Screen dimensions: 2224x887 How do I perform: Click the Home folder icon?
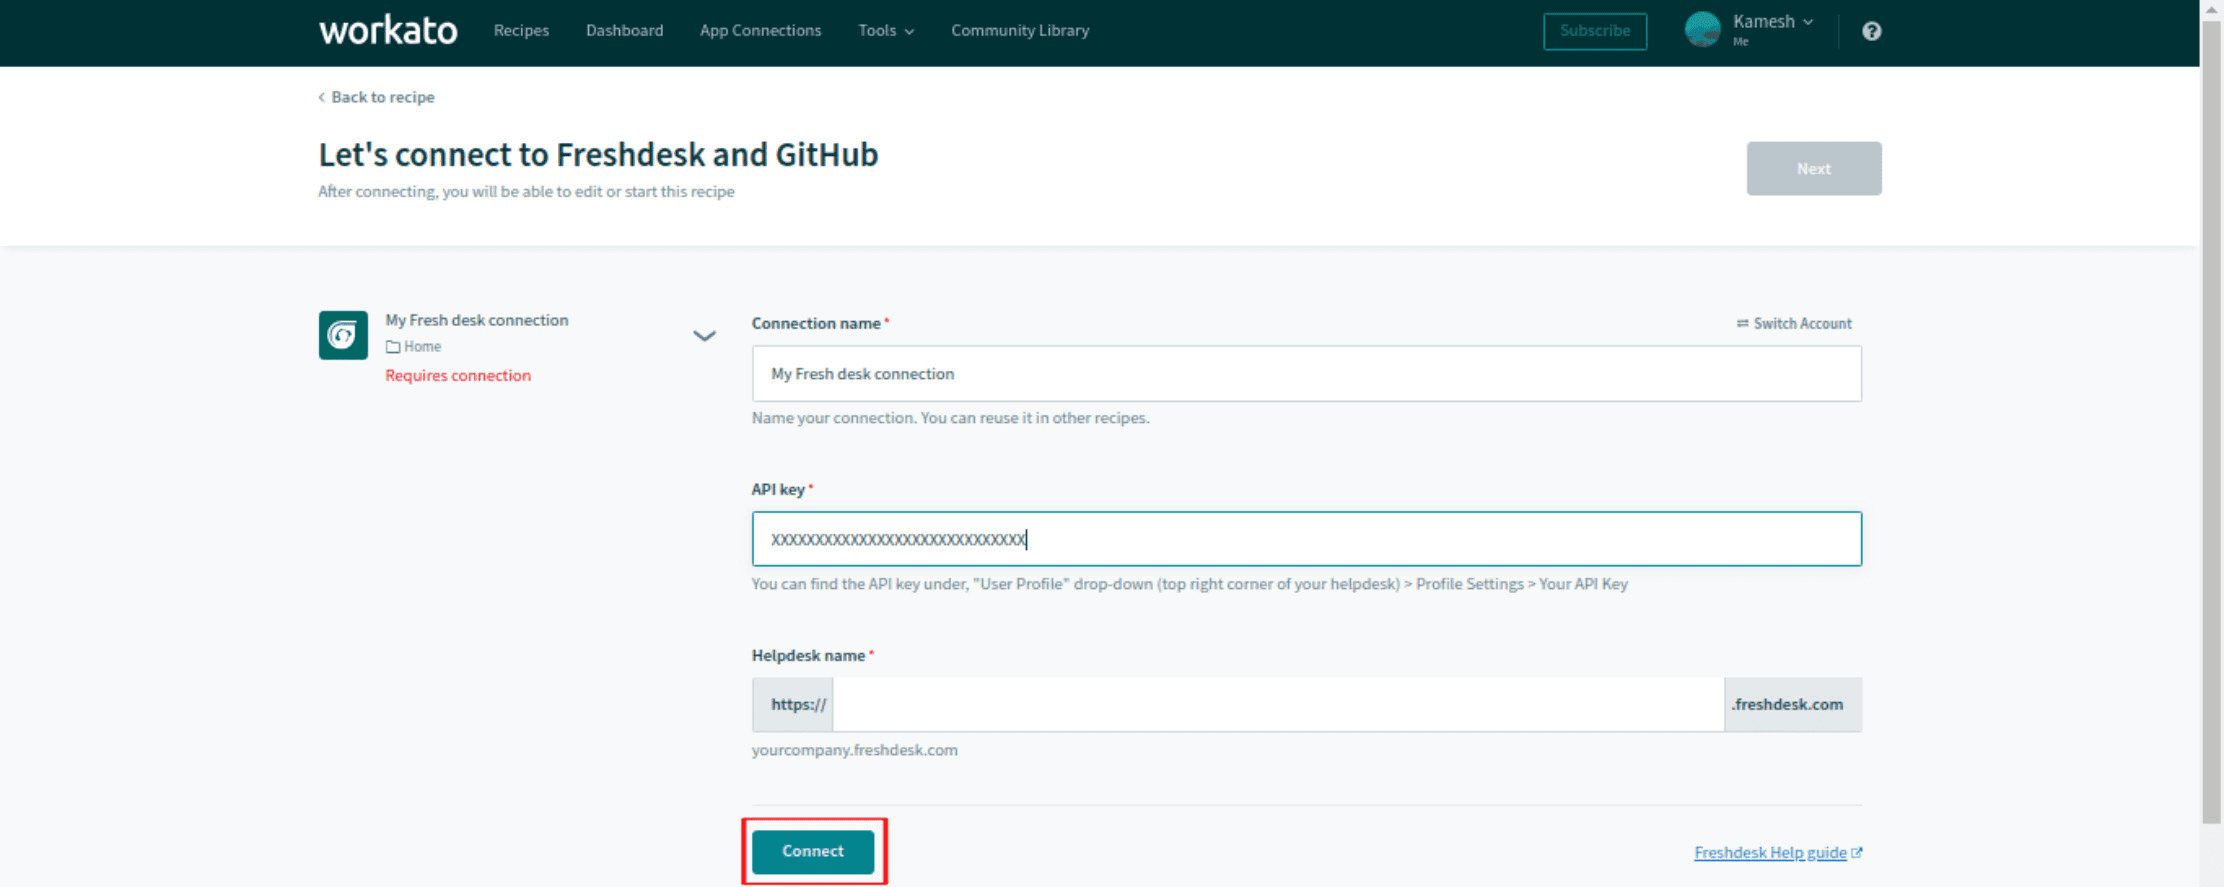[393, 347]
